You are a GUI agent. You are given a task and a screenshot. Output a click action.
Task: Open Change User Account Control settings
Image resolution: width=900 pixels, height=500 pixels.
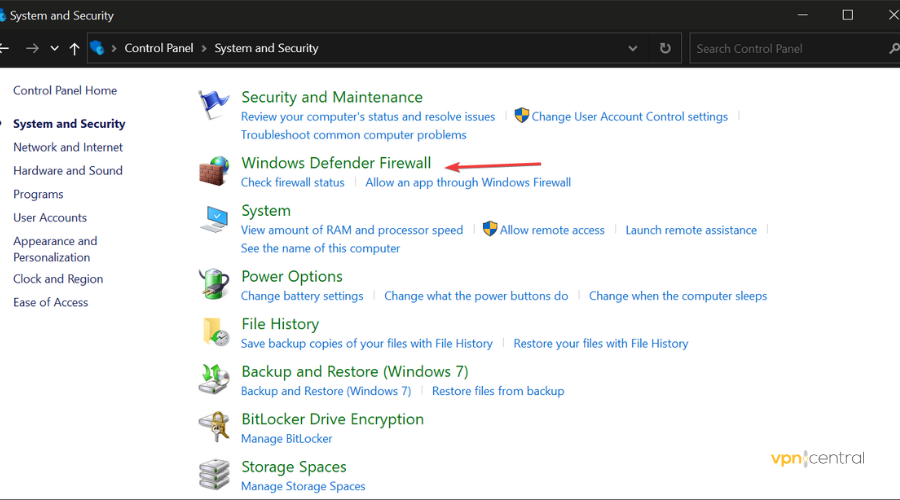(629, 116)
